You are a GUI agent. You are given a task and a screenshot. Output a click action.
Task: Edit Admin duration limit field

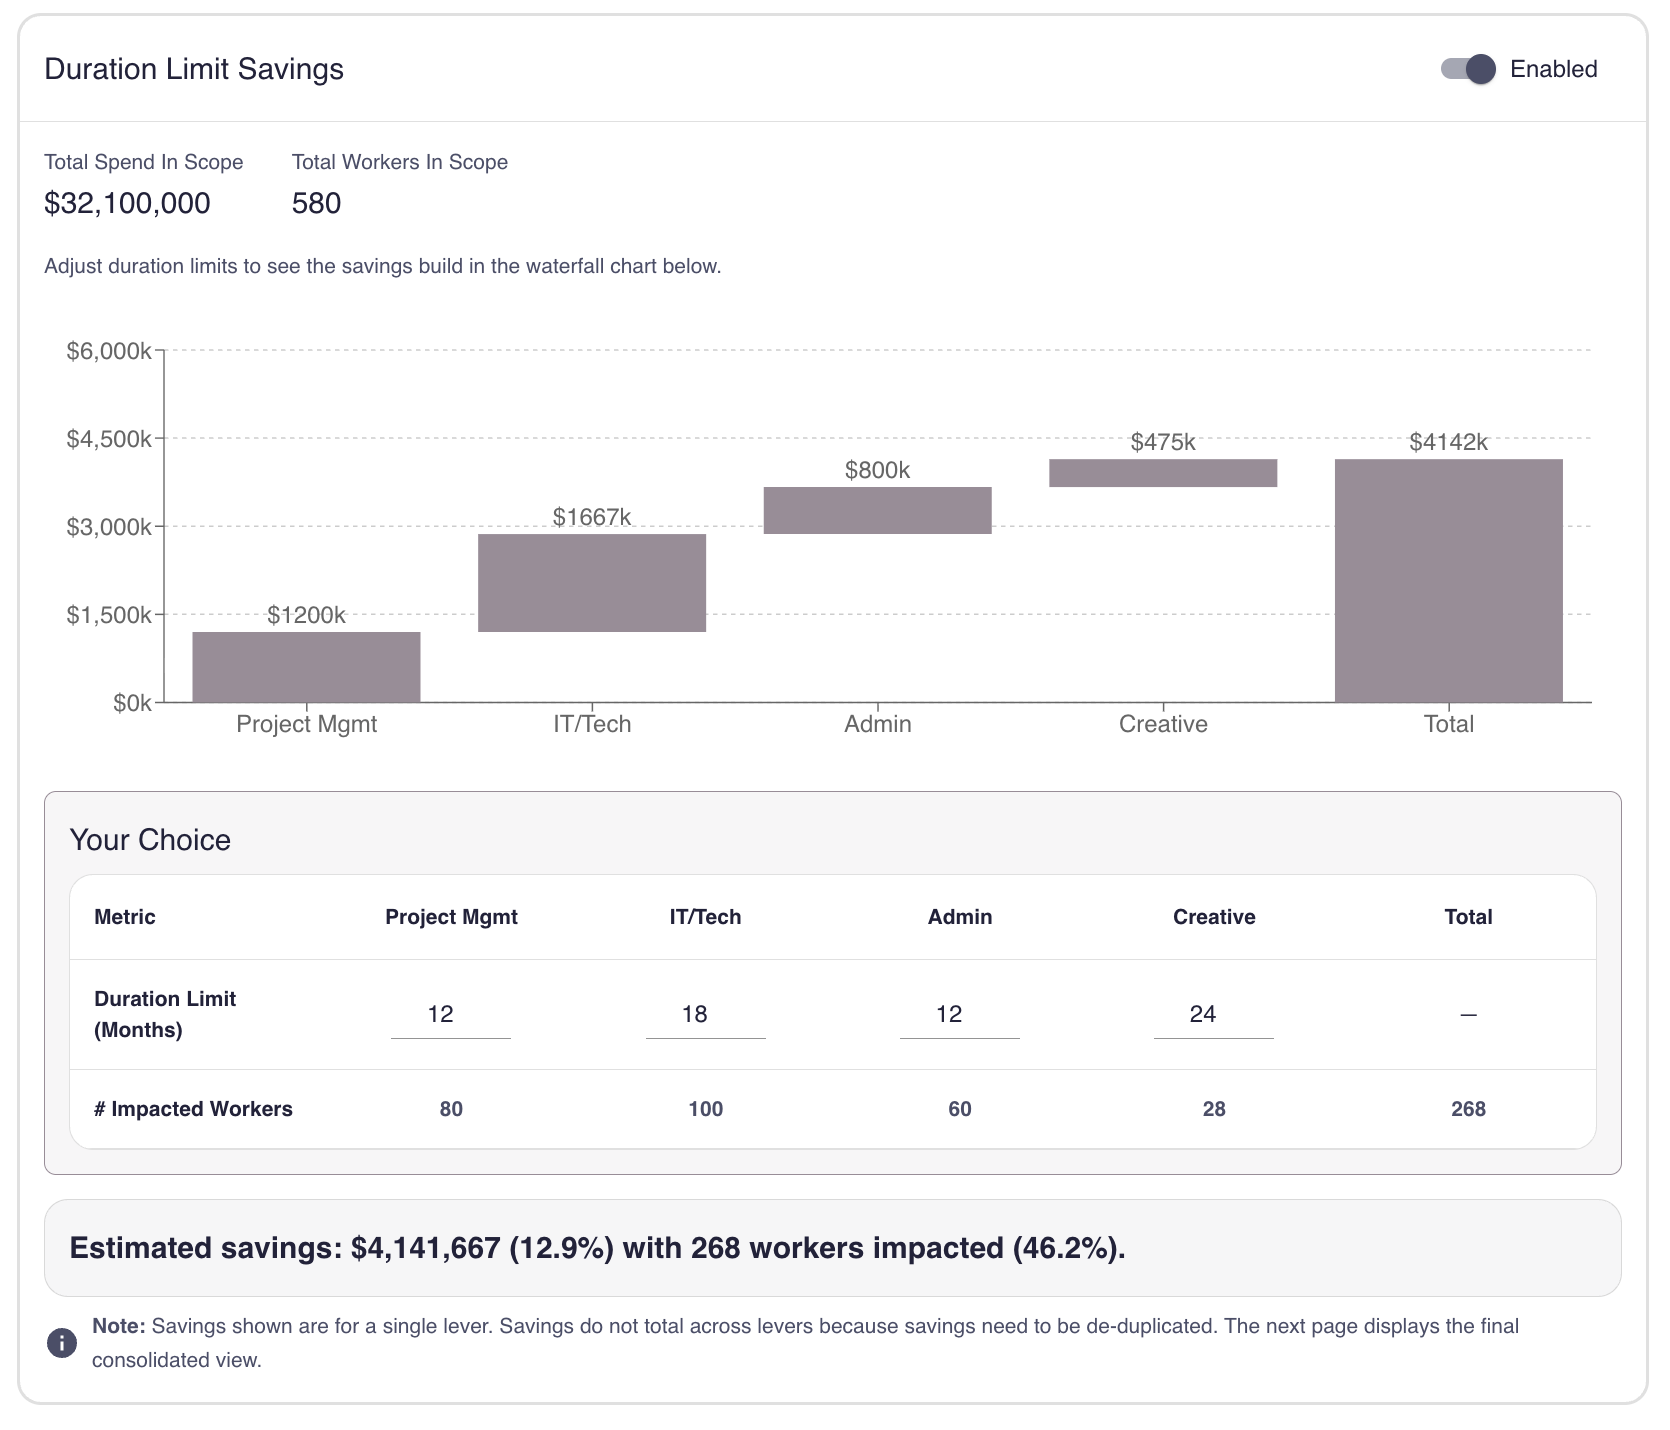[x=959, y=1015]
